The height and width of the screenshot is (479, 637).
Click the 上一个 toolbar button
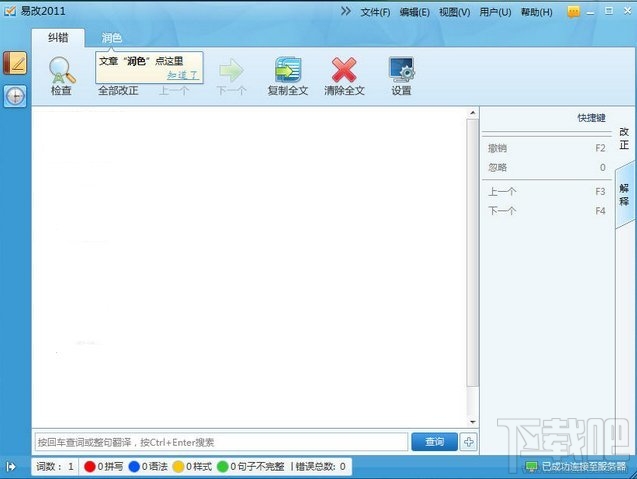click(174, 90)
